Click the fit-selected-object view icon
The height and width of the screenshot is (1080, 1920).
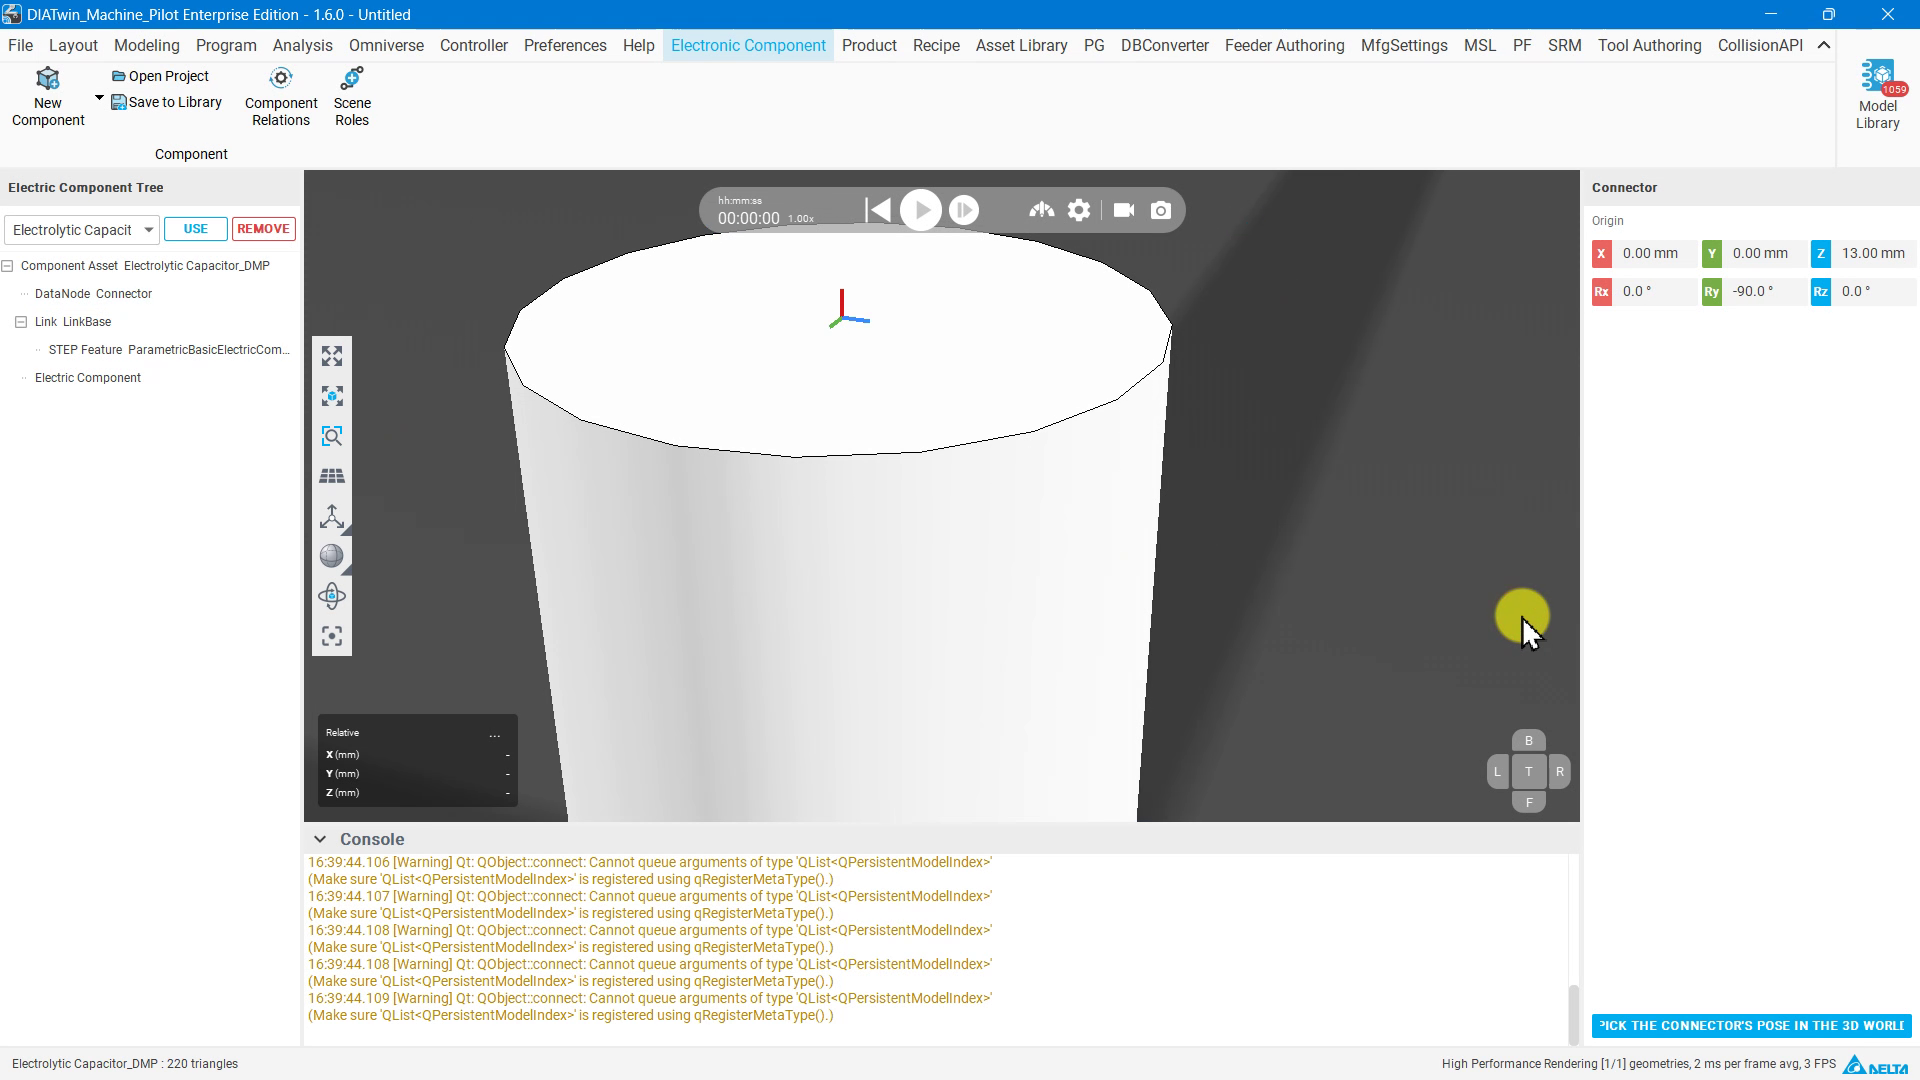pos(332,396)
